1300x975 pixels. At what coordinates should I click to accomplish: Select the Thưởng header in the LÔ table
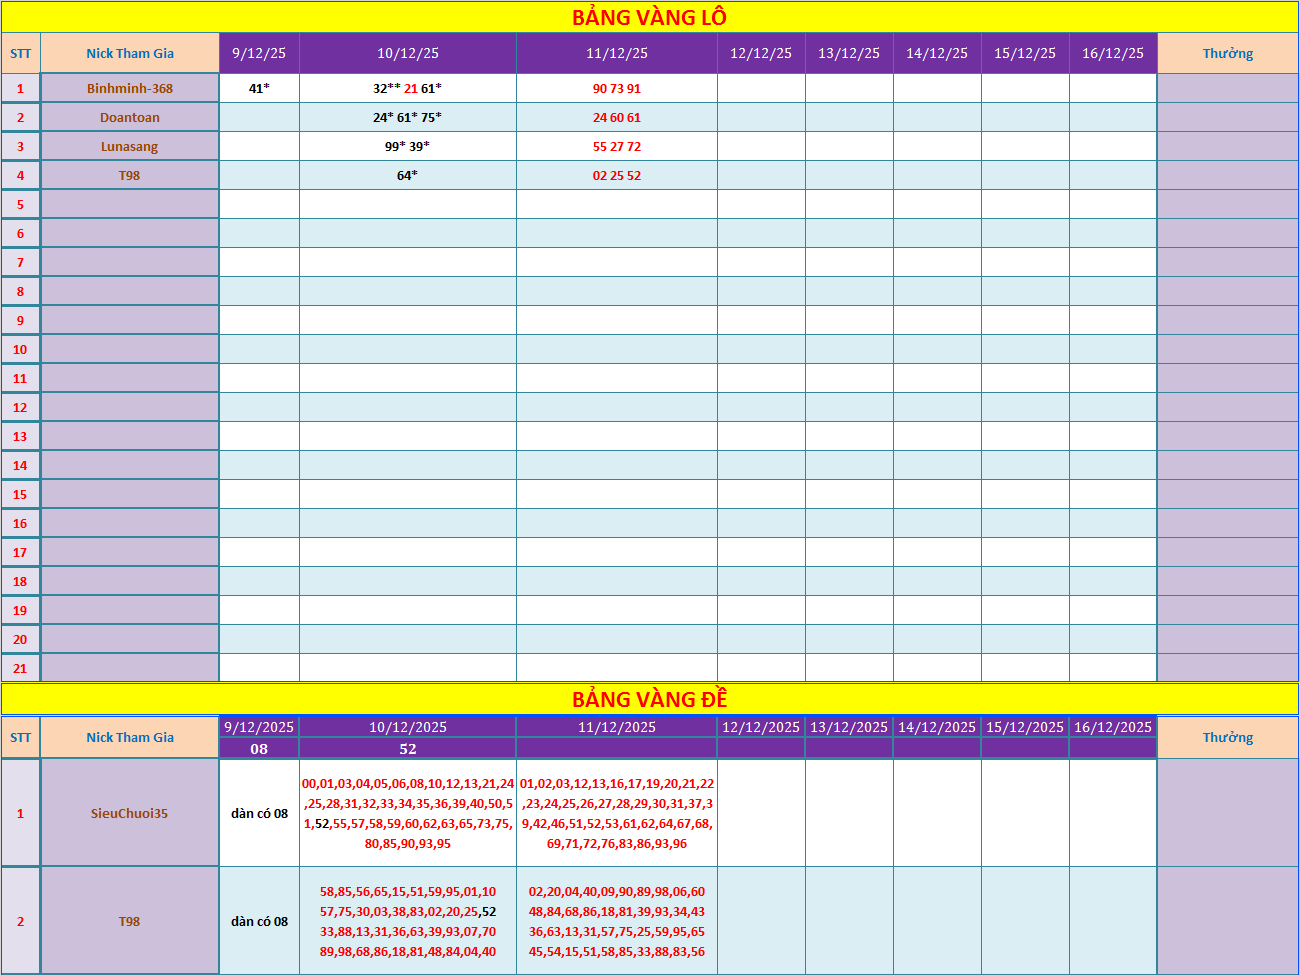(1227, 53)
